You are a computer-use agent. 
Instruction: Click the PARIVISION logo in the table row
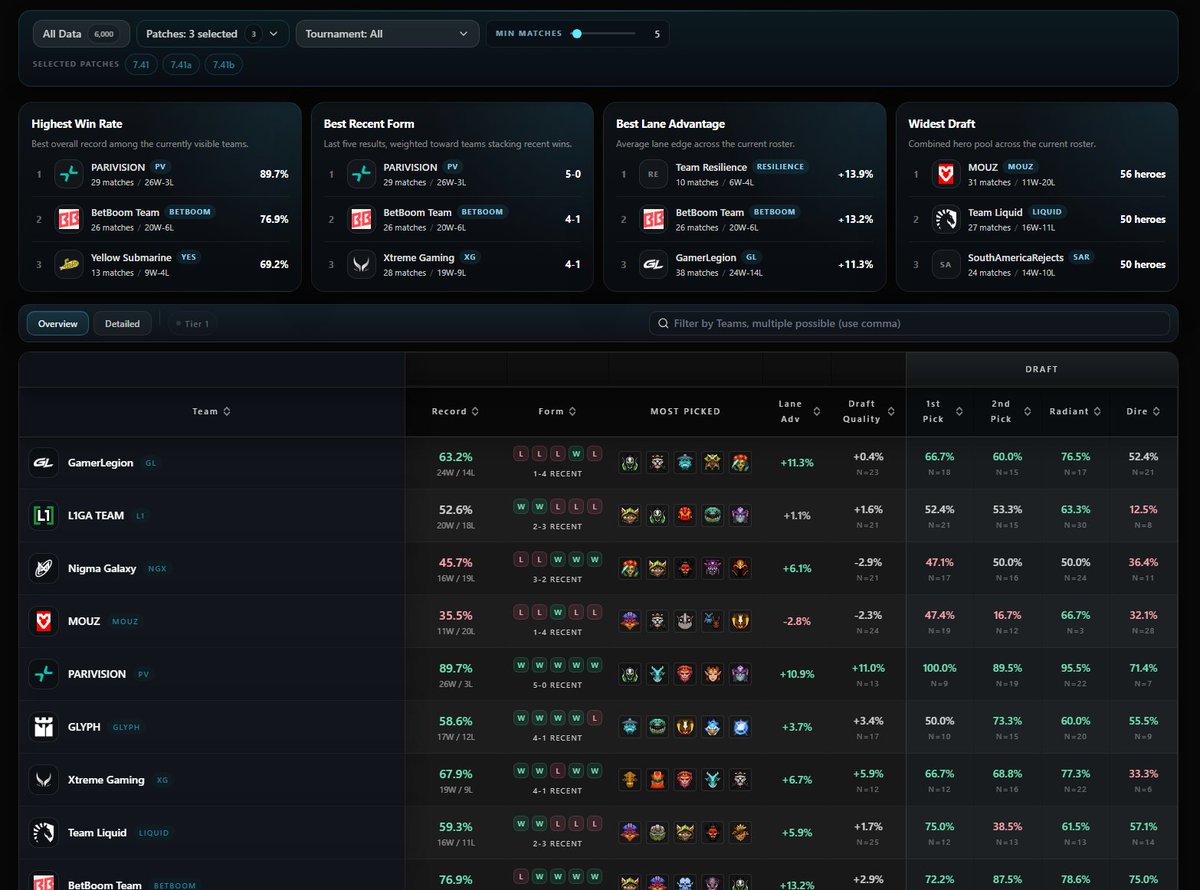43,674
